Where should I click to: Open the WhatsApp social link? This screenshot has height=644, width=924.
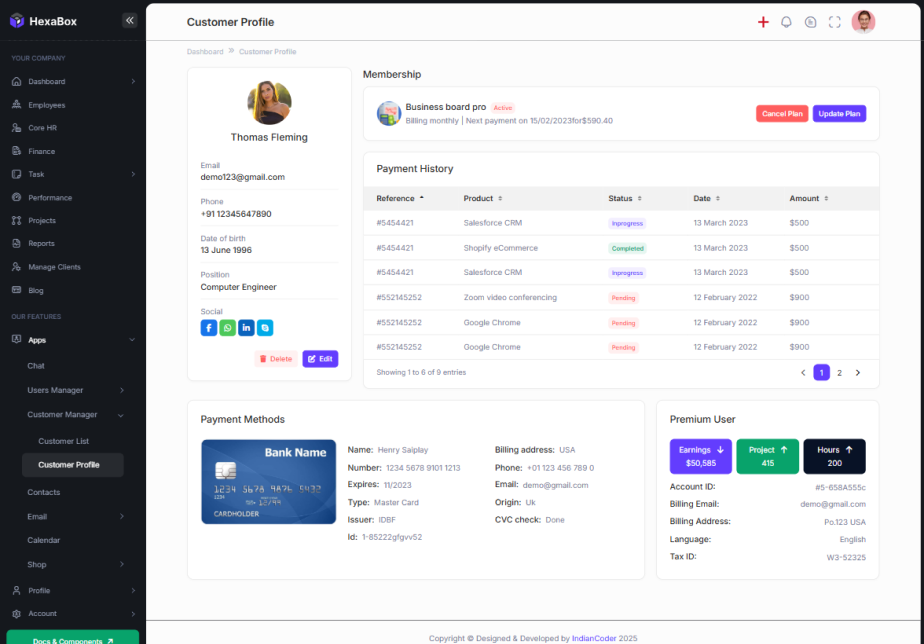pyautogui.click(x=227, y=328)
